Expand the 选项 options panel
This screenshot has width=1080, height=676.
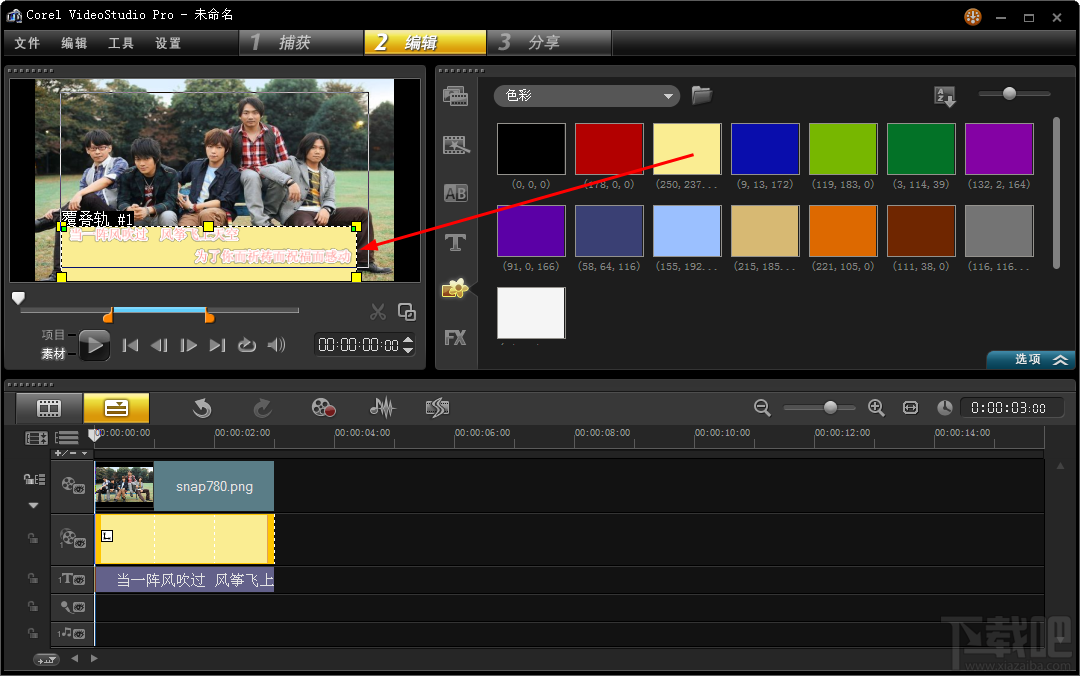point(1031,360)
